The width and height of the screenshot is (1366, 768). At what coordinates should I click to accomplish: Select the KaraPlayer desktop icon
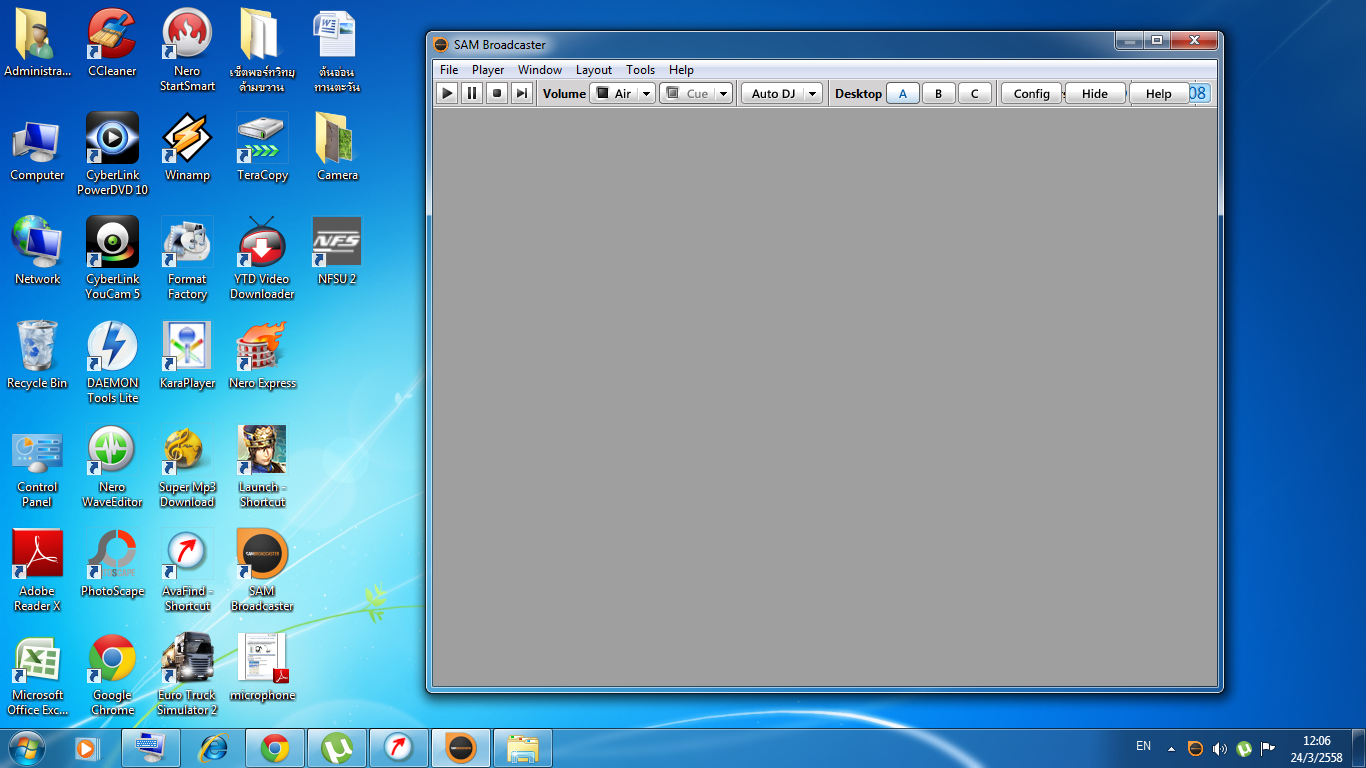(x=187, y=356)
